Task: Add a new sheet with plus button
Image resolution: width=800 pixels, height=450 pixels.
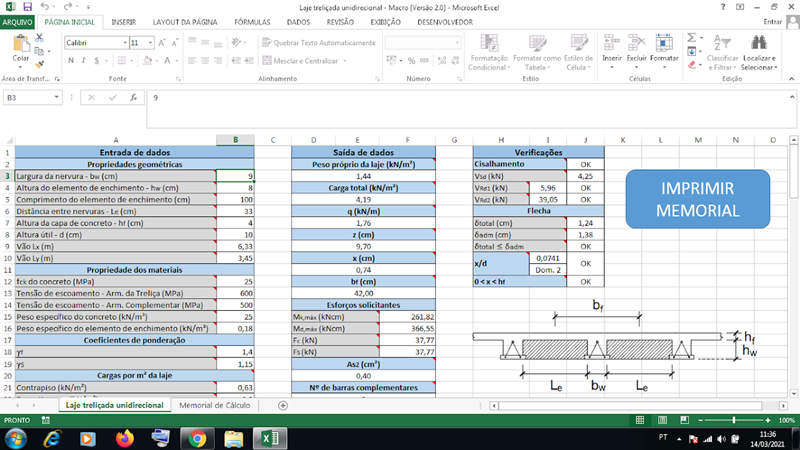Action: point(283,406)
